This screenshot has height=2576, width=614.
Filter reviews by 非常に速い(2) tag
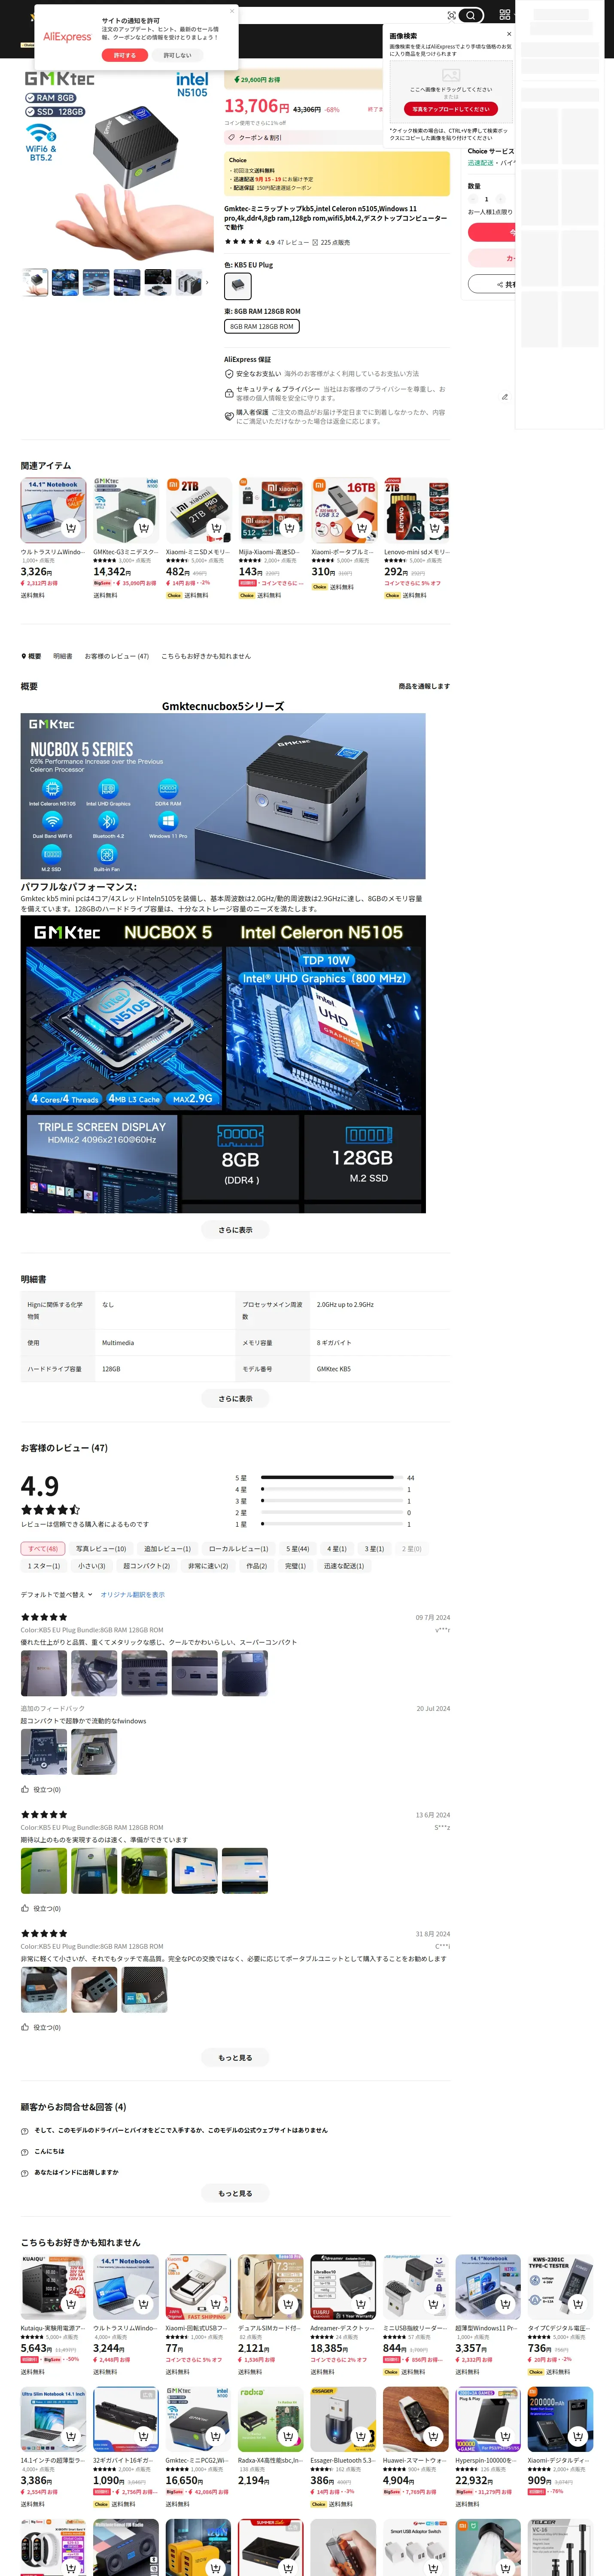coord(208,1566)
